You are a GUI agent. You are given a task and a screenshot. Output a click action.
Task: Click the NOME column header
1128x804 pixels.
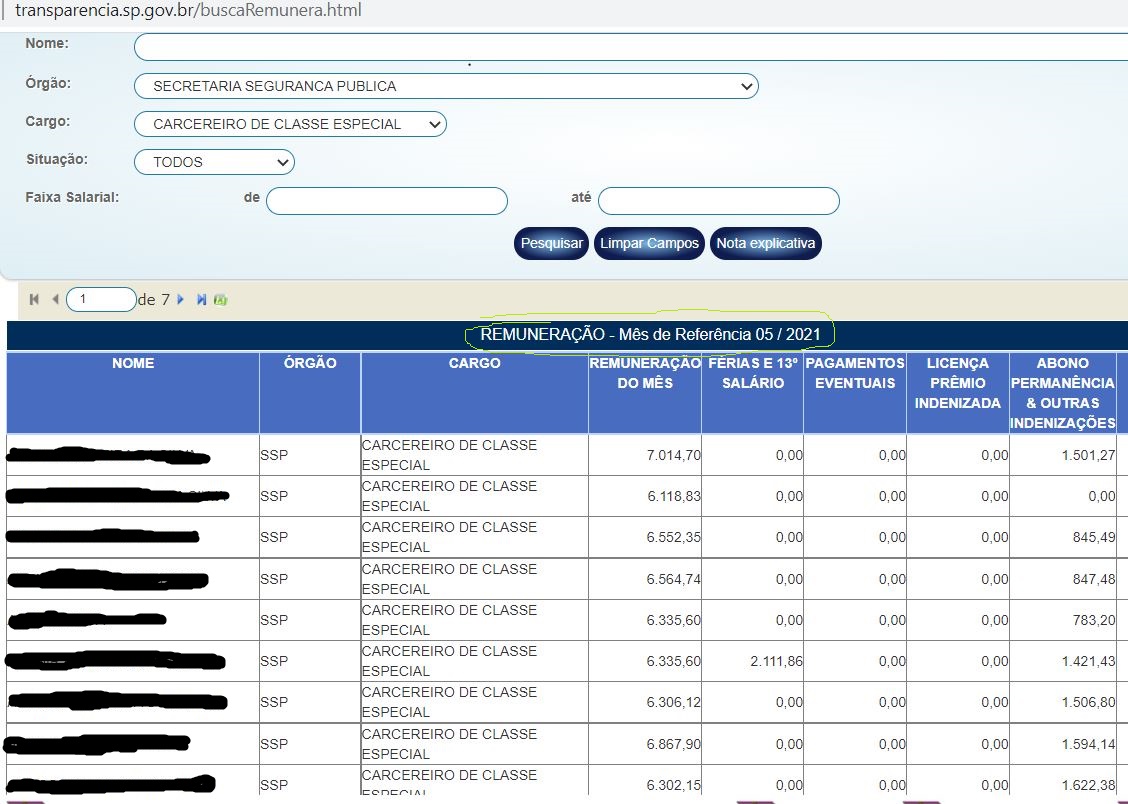[133, 364]
